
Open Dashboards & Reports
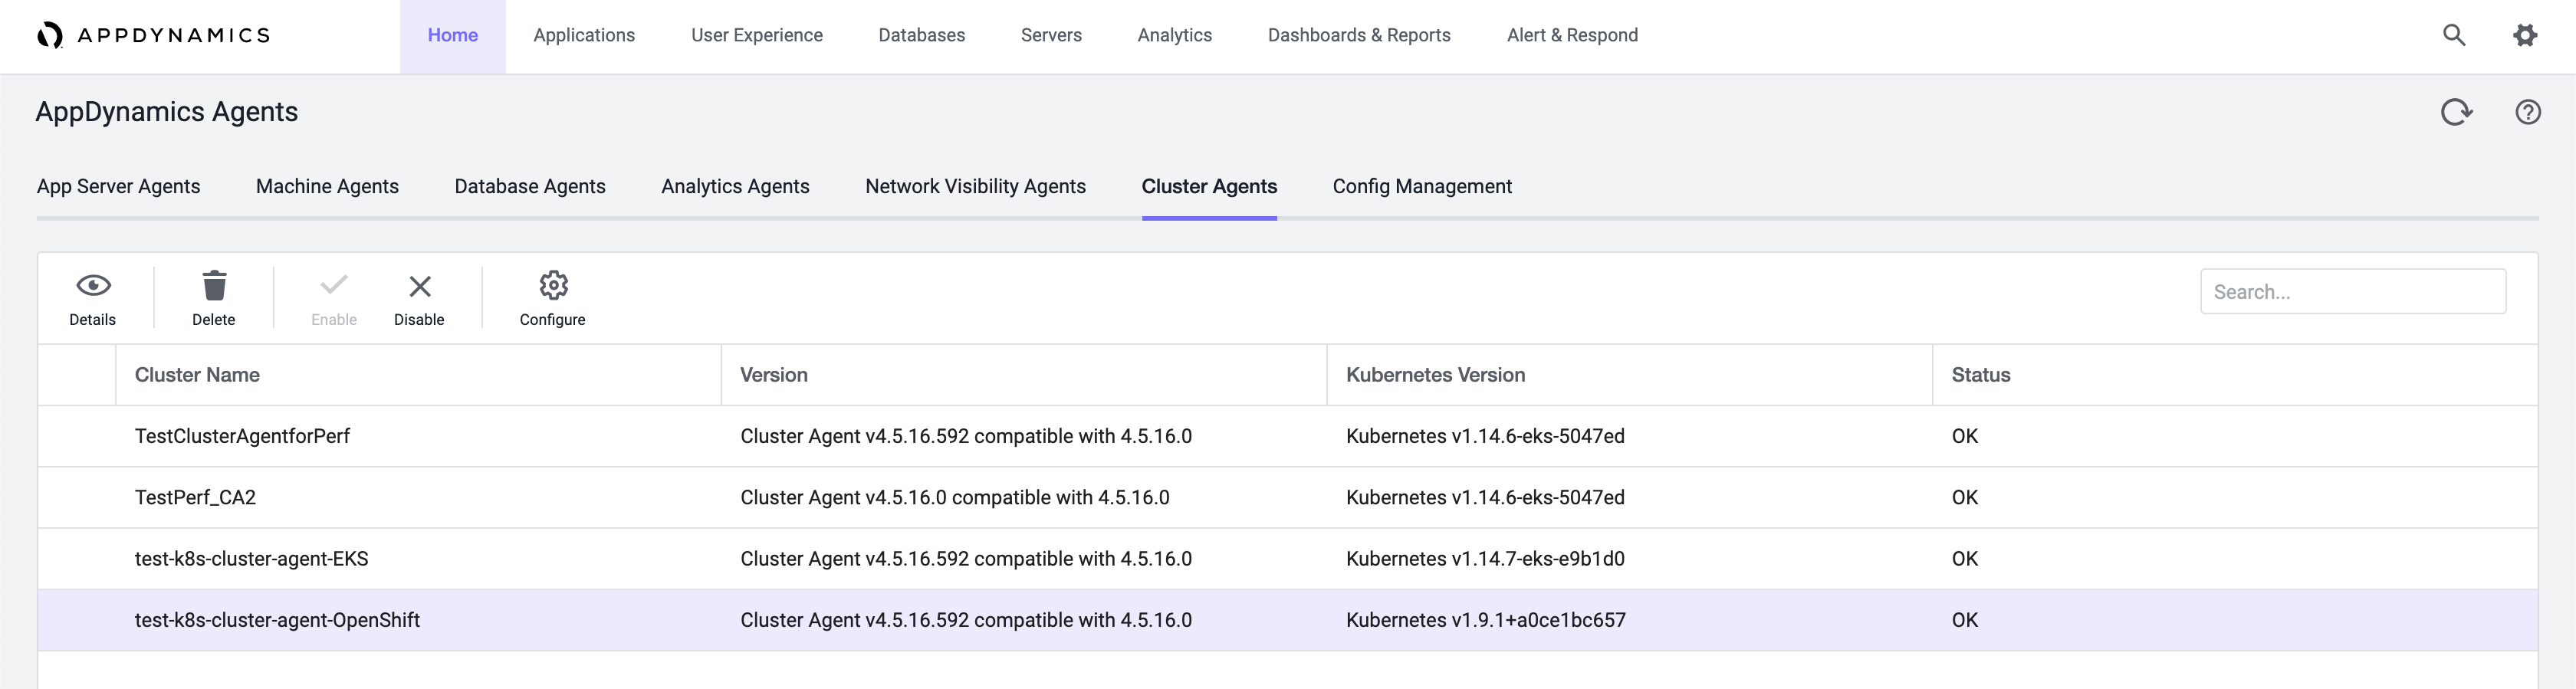coord(1359,36)
